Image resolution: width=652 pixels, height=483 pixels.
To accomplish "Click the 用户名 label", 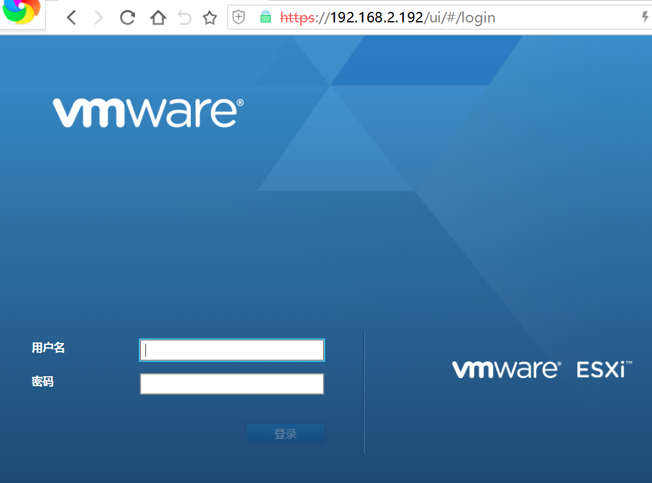I will pyautogui.click(x=48, y=347).
